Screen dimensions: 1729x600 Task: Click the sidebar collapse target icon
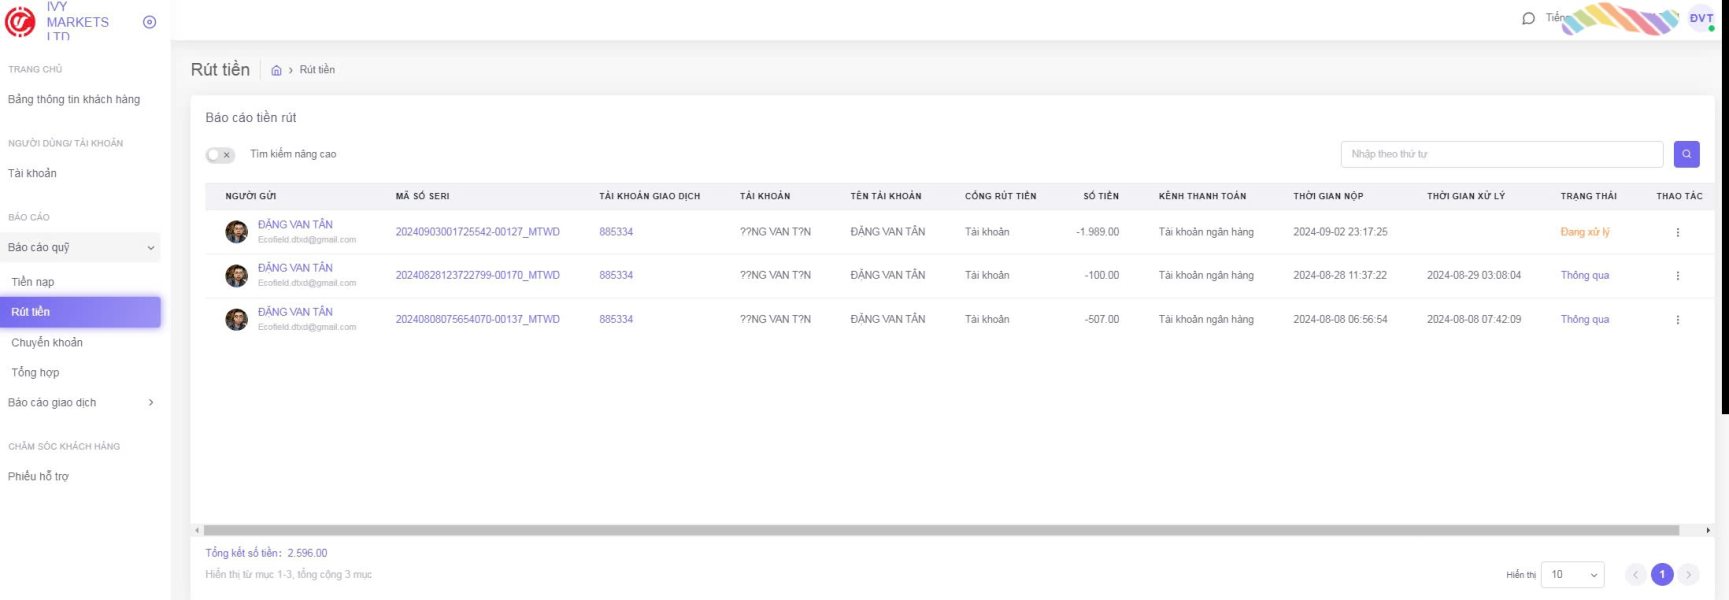(x=149, y=22)
